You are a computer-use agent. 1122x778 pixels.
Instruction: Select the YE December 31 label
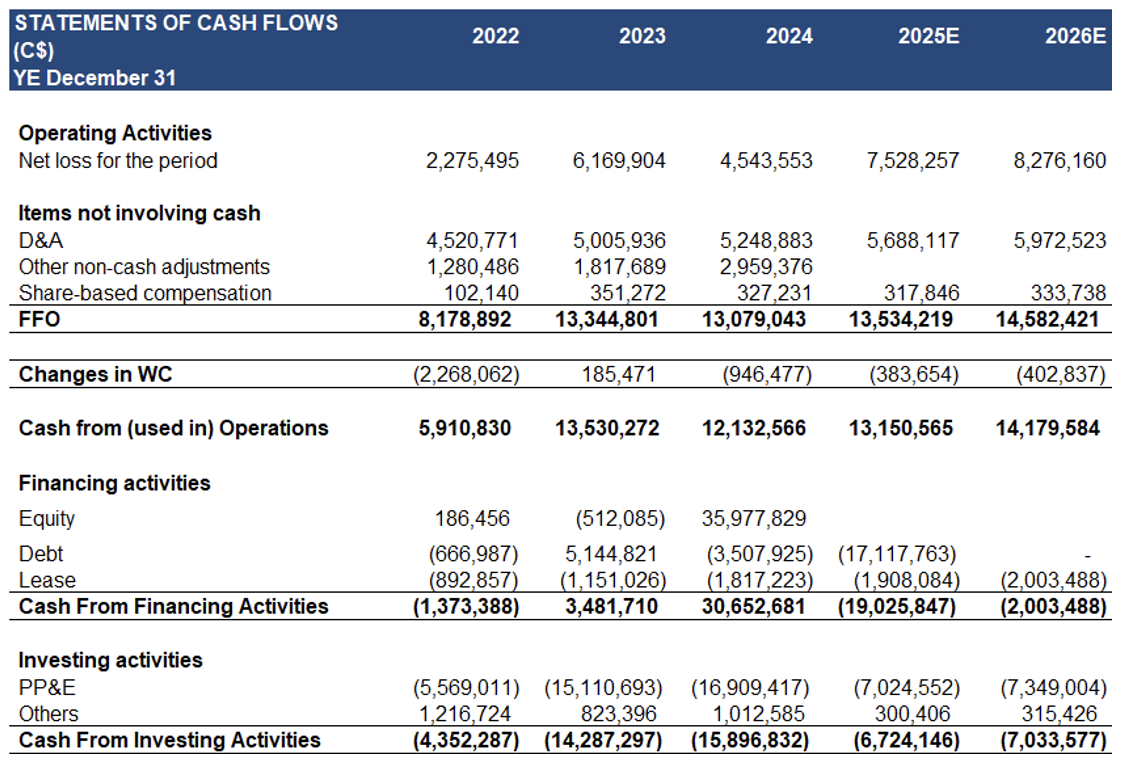click(94, 77)
